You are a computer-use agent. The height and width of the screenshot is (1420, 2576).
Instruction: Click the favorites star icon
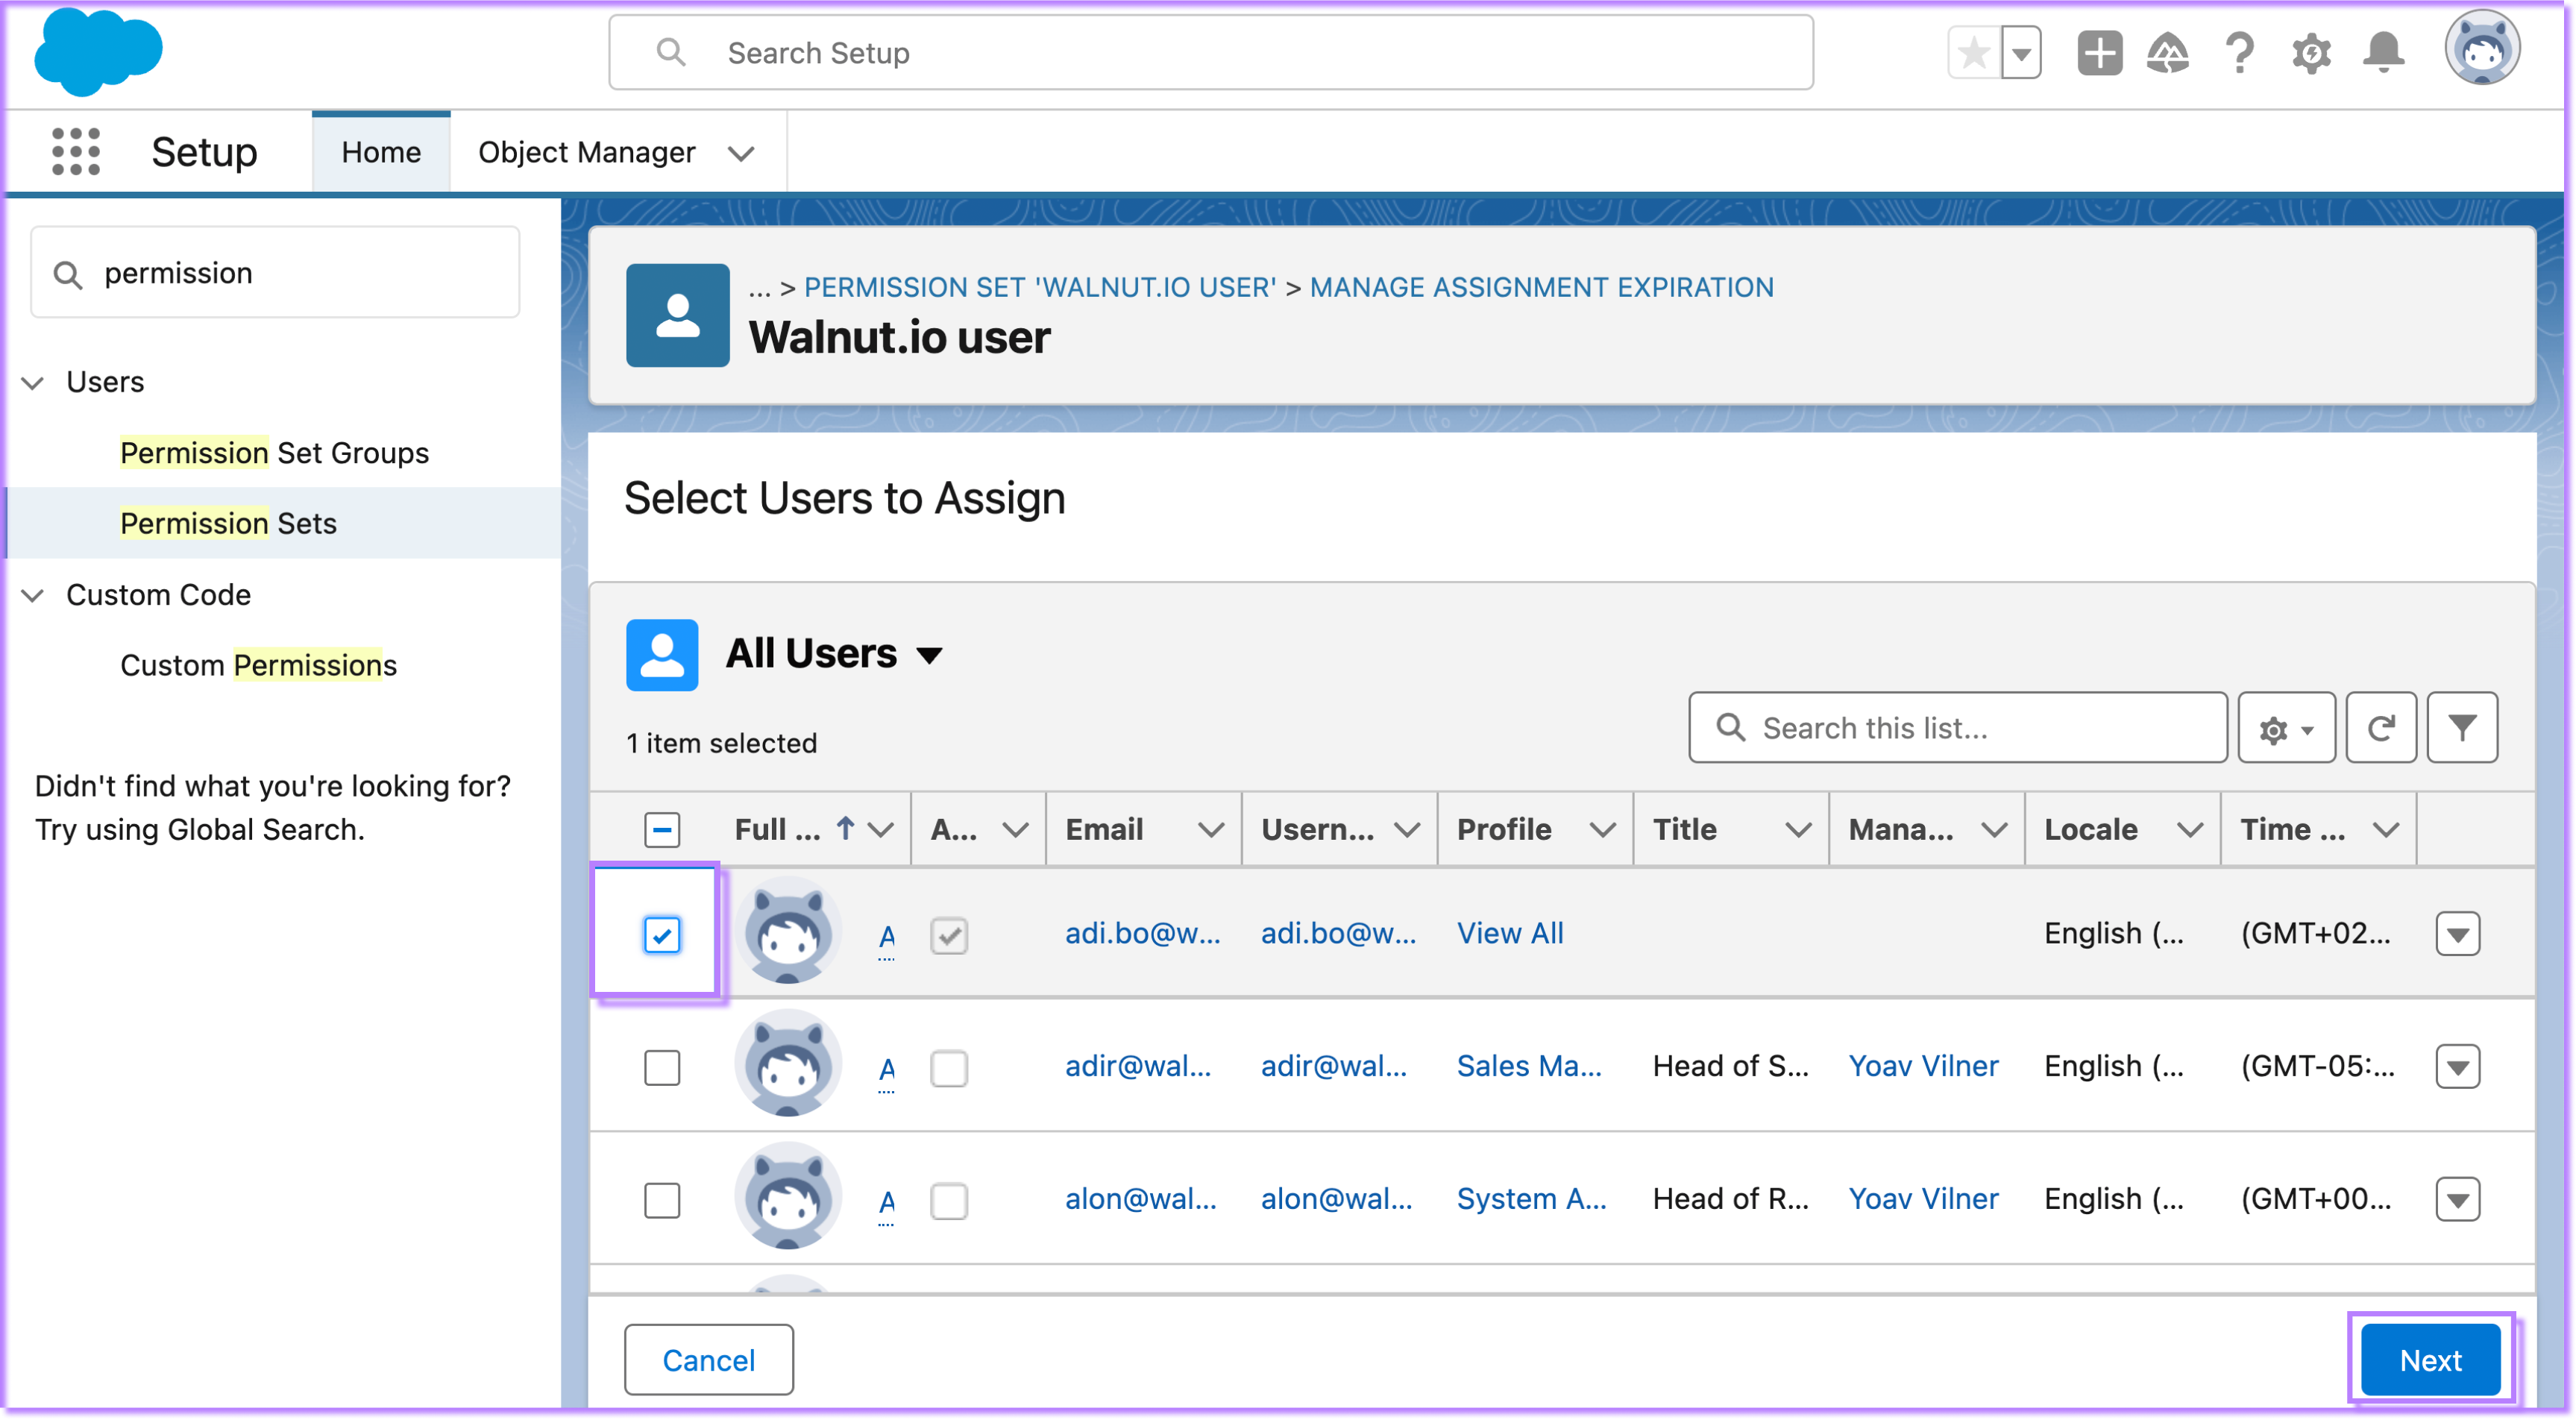click(1975, 53)
